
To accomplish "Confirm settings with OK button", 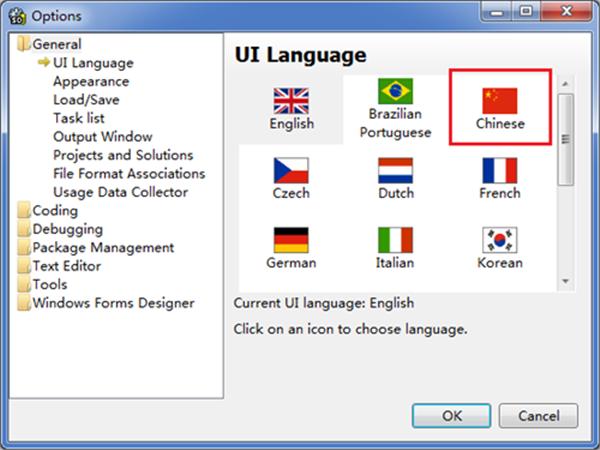I will 452,416.
